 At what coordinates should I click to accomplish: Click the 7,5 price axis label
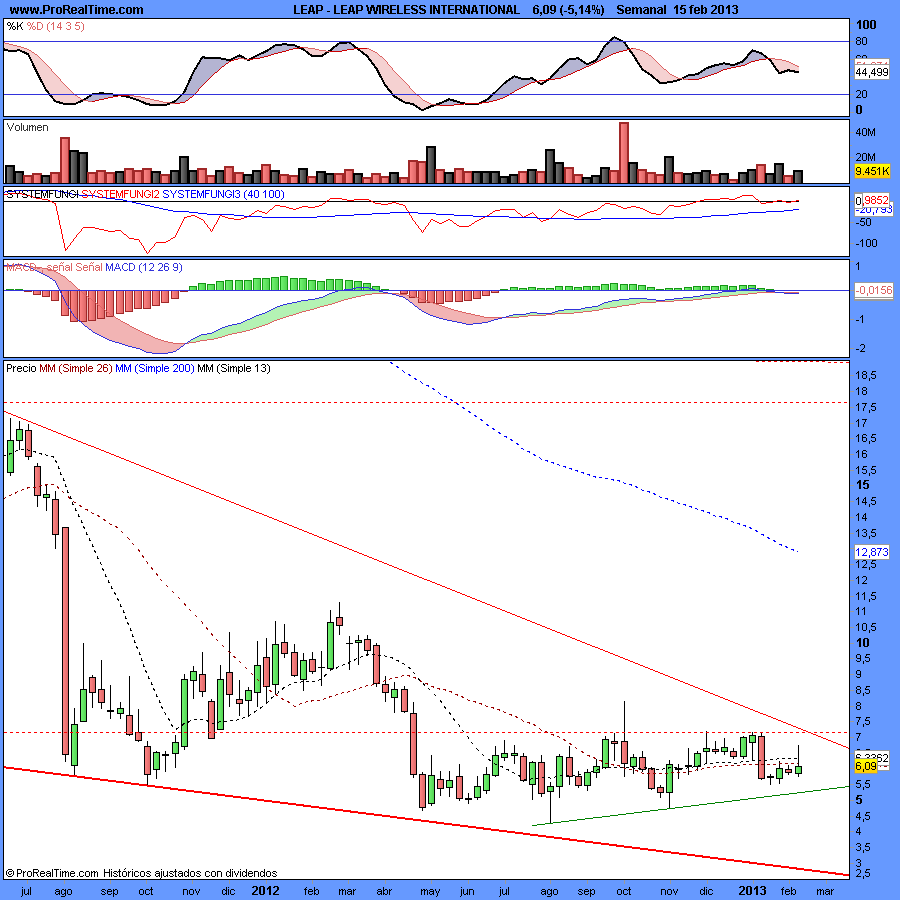(x=863, y=721)
